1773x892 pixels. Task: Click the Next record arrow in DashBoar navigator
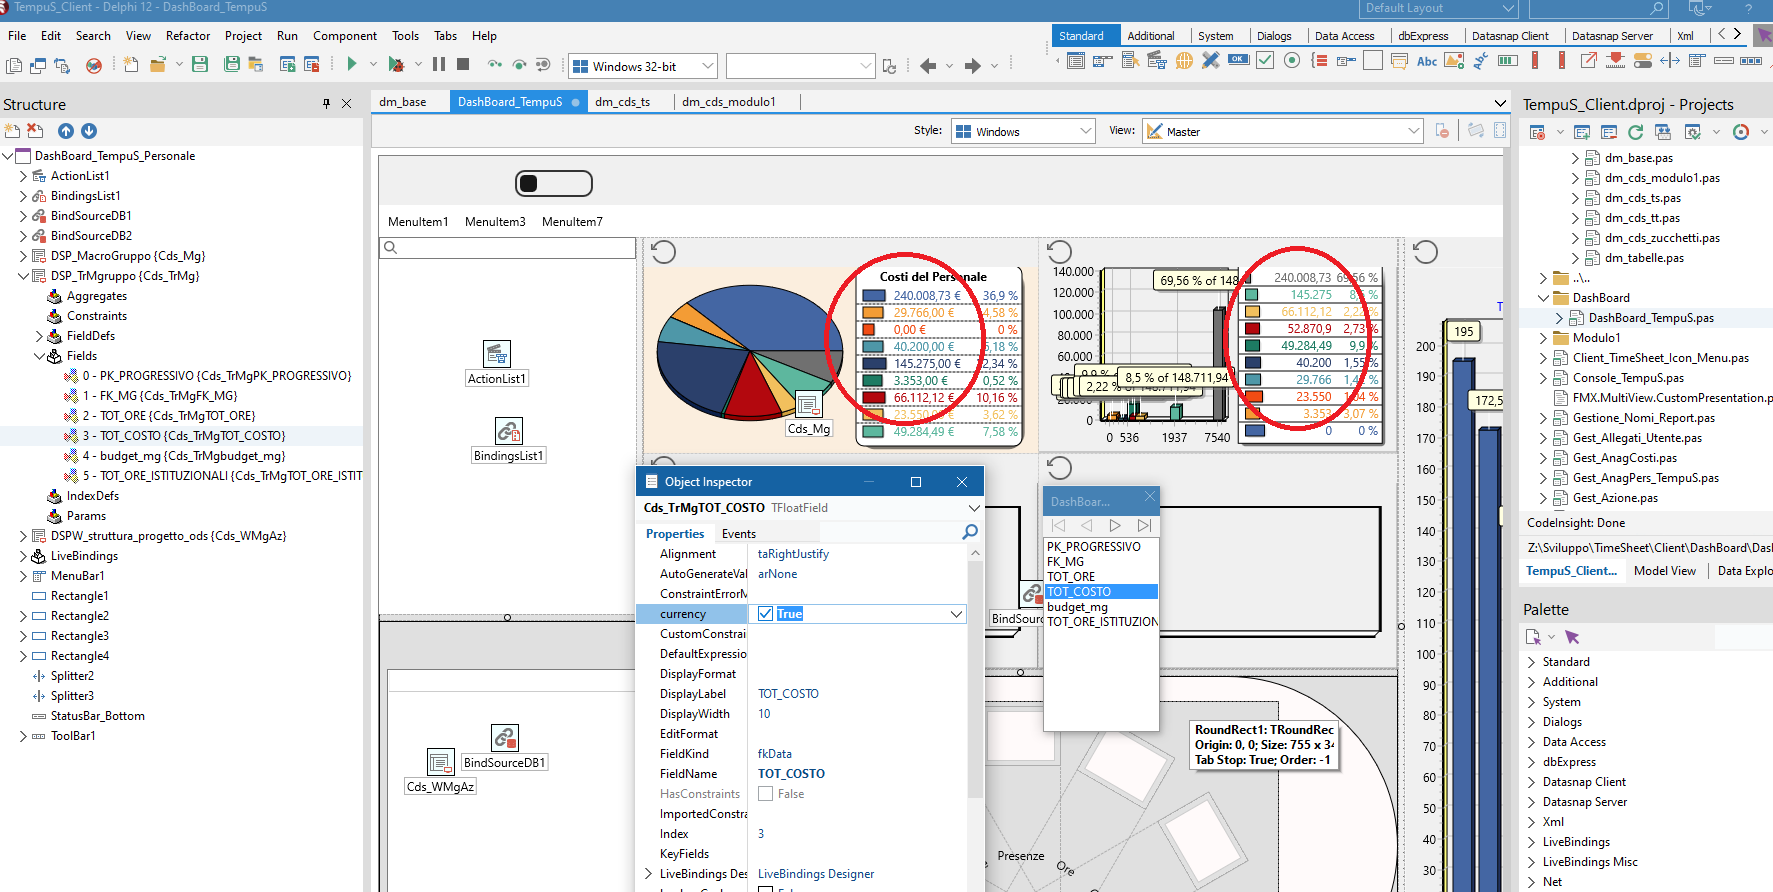(x=1115, y=525)
